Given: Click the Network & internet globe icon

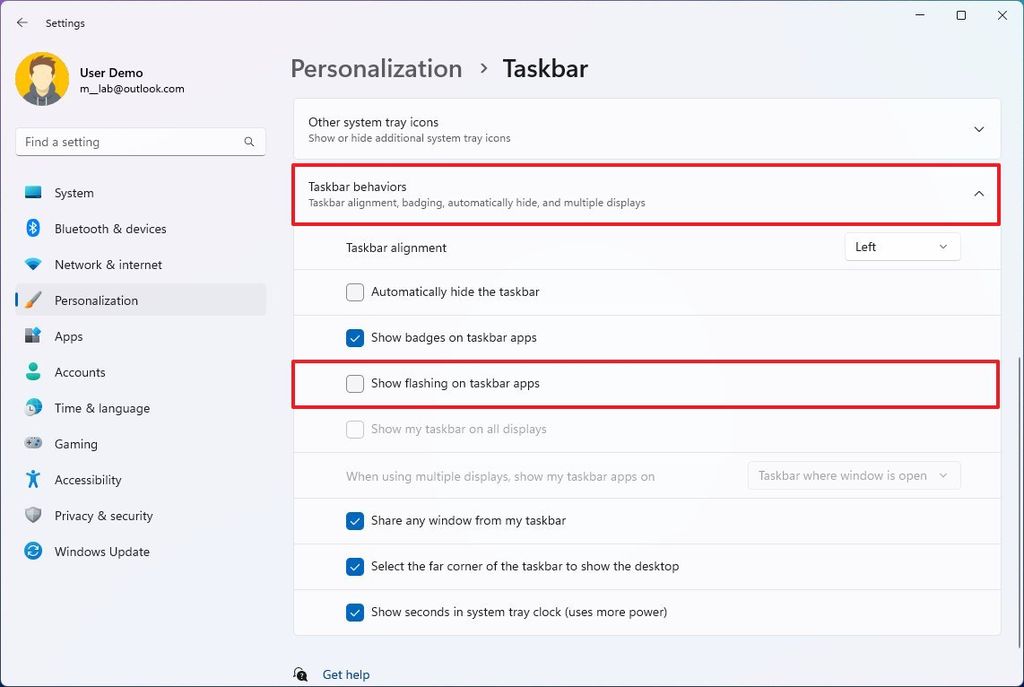Looking at the screenshot, I should (33, 264).
